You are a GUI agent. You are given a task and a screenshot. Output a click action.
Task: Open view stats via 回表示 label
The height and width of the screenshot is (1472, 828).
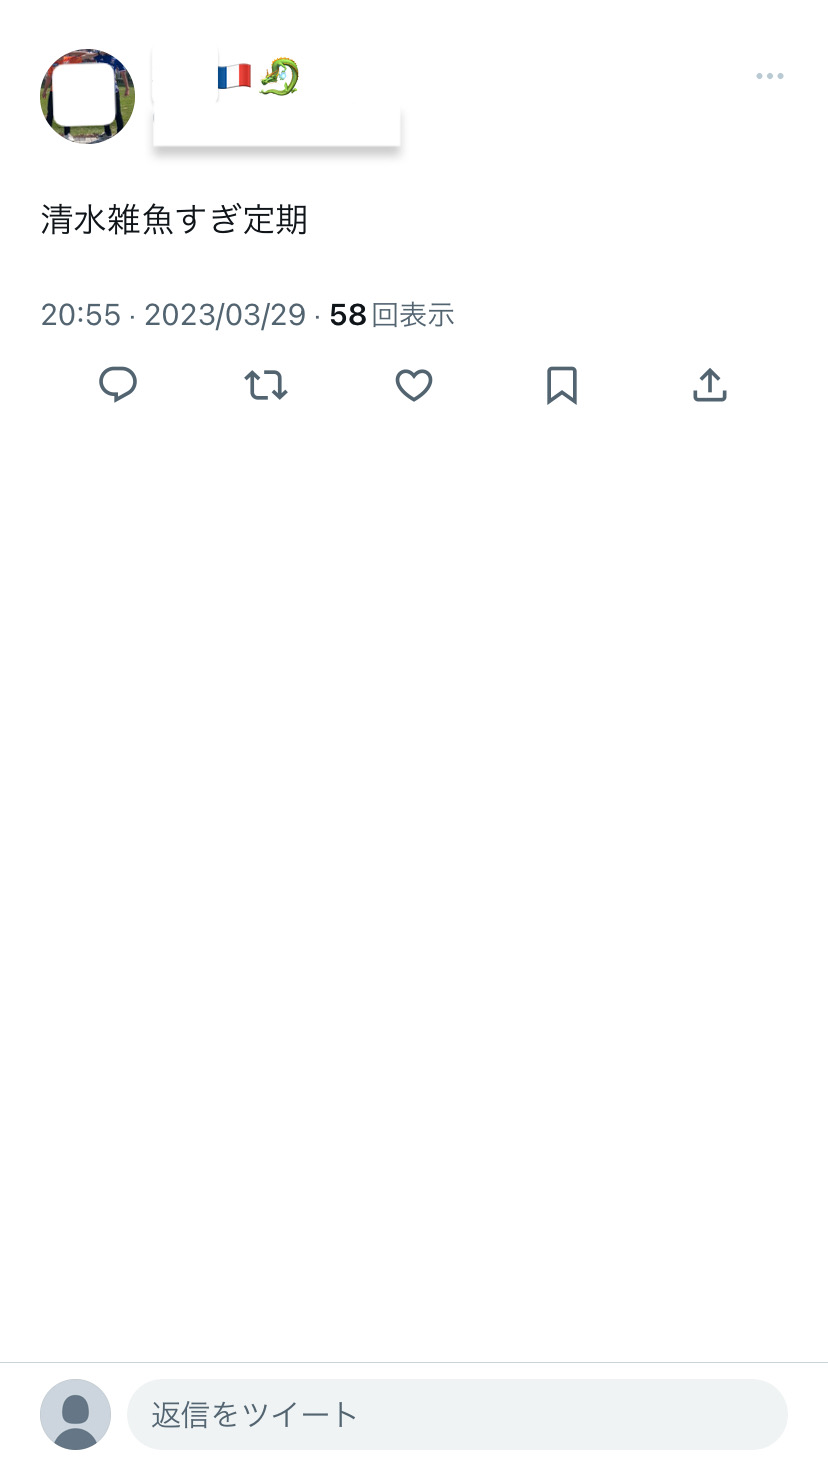coord(413,315)
